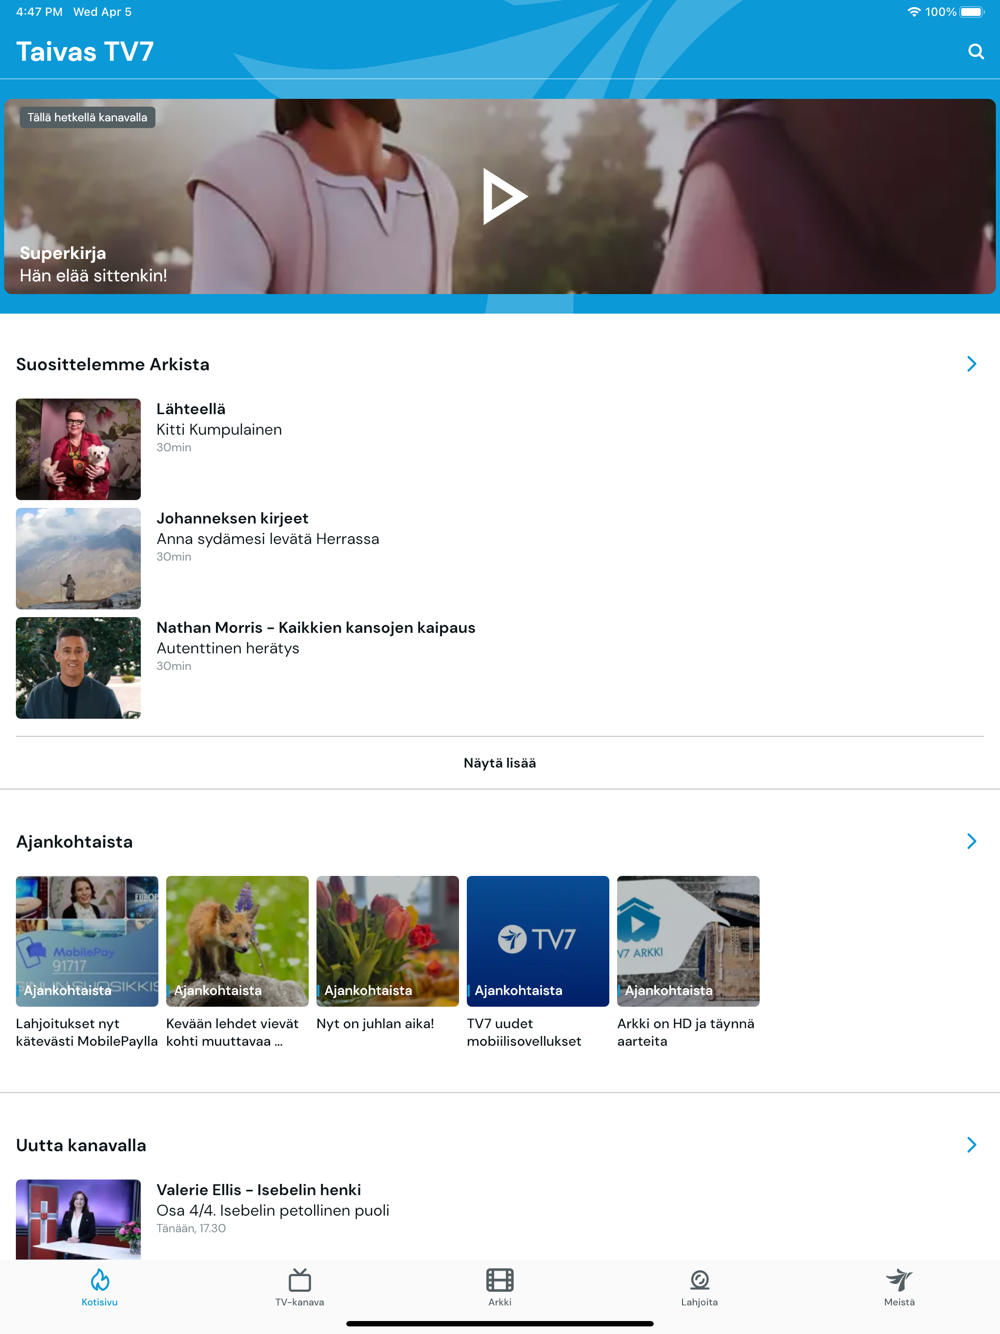Tap the Suosittelemme Arkista heading
The image size is (1000, 1334).
click(x=113, y=364)
